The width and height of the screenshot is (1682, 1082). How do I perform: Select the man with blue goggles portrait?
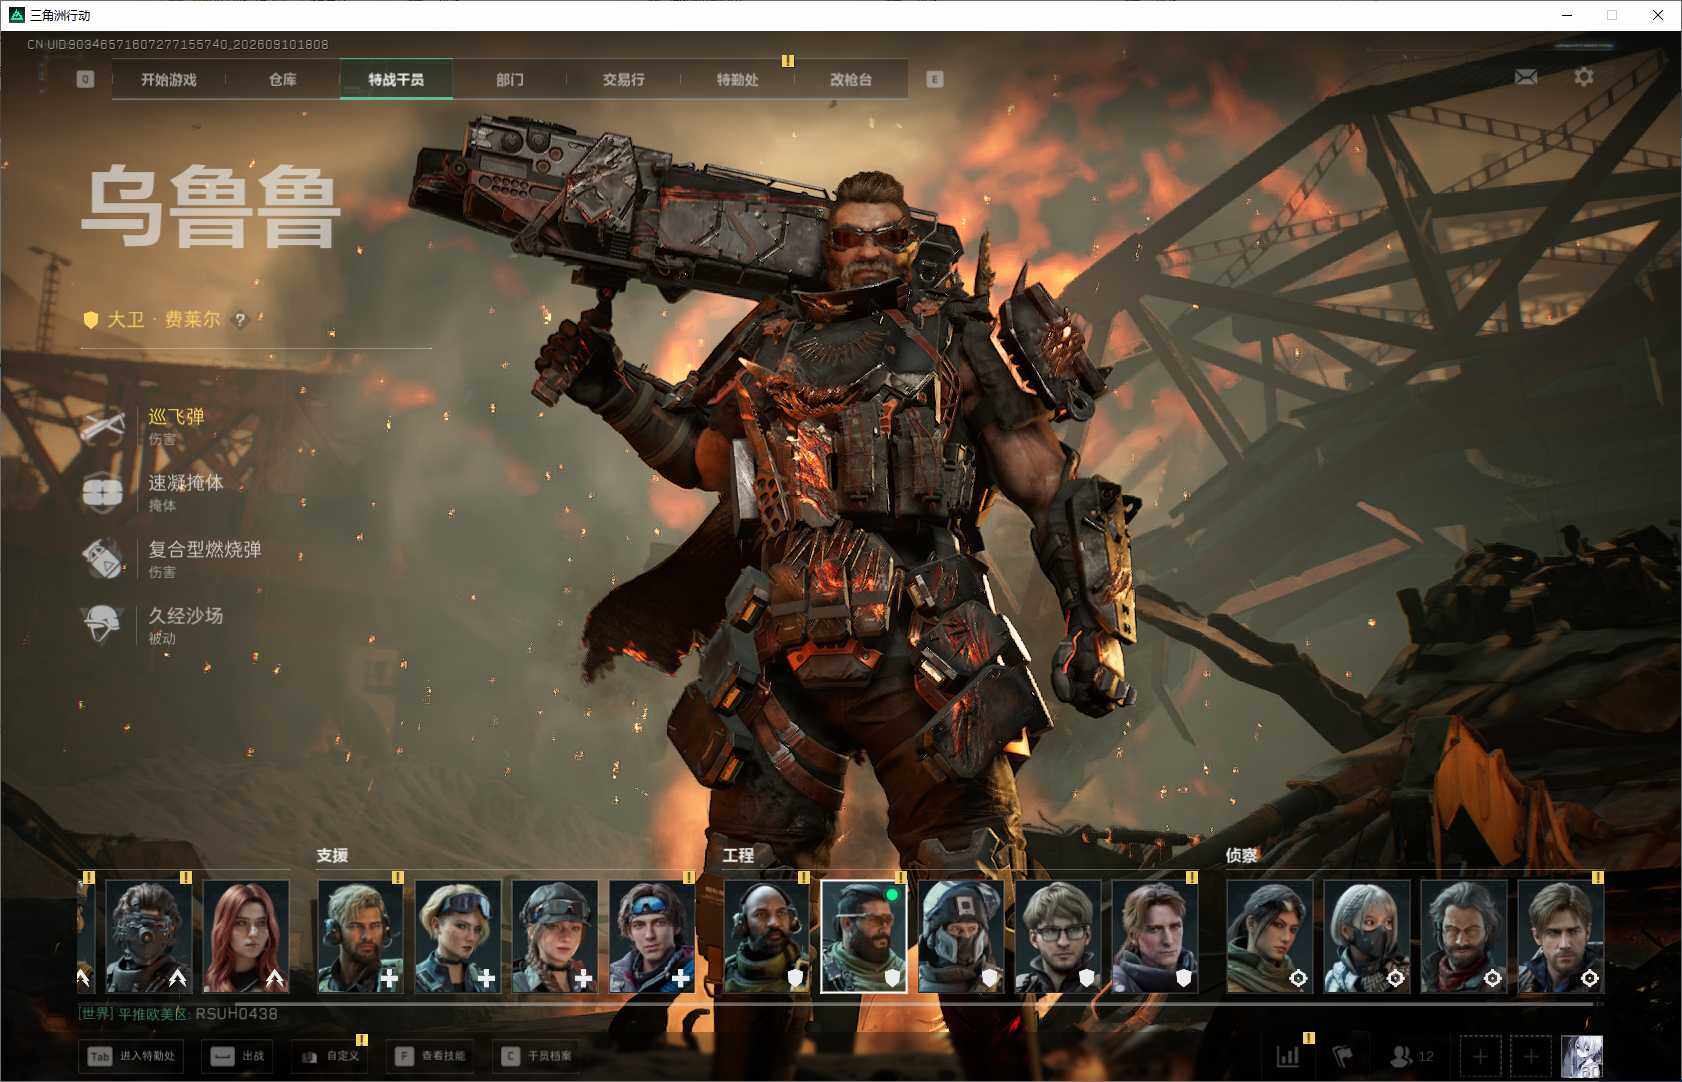pos(652,937)
